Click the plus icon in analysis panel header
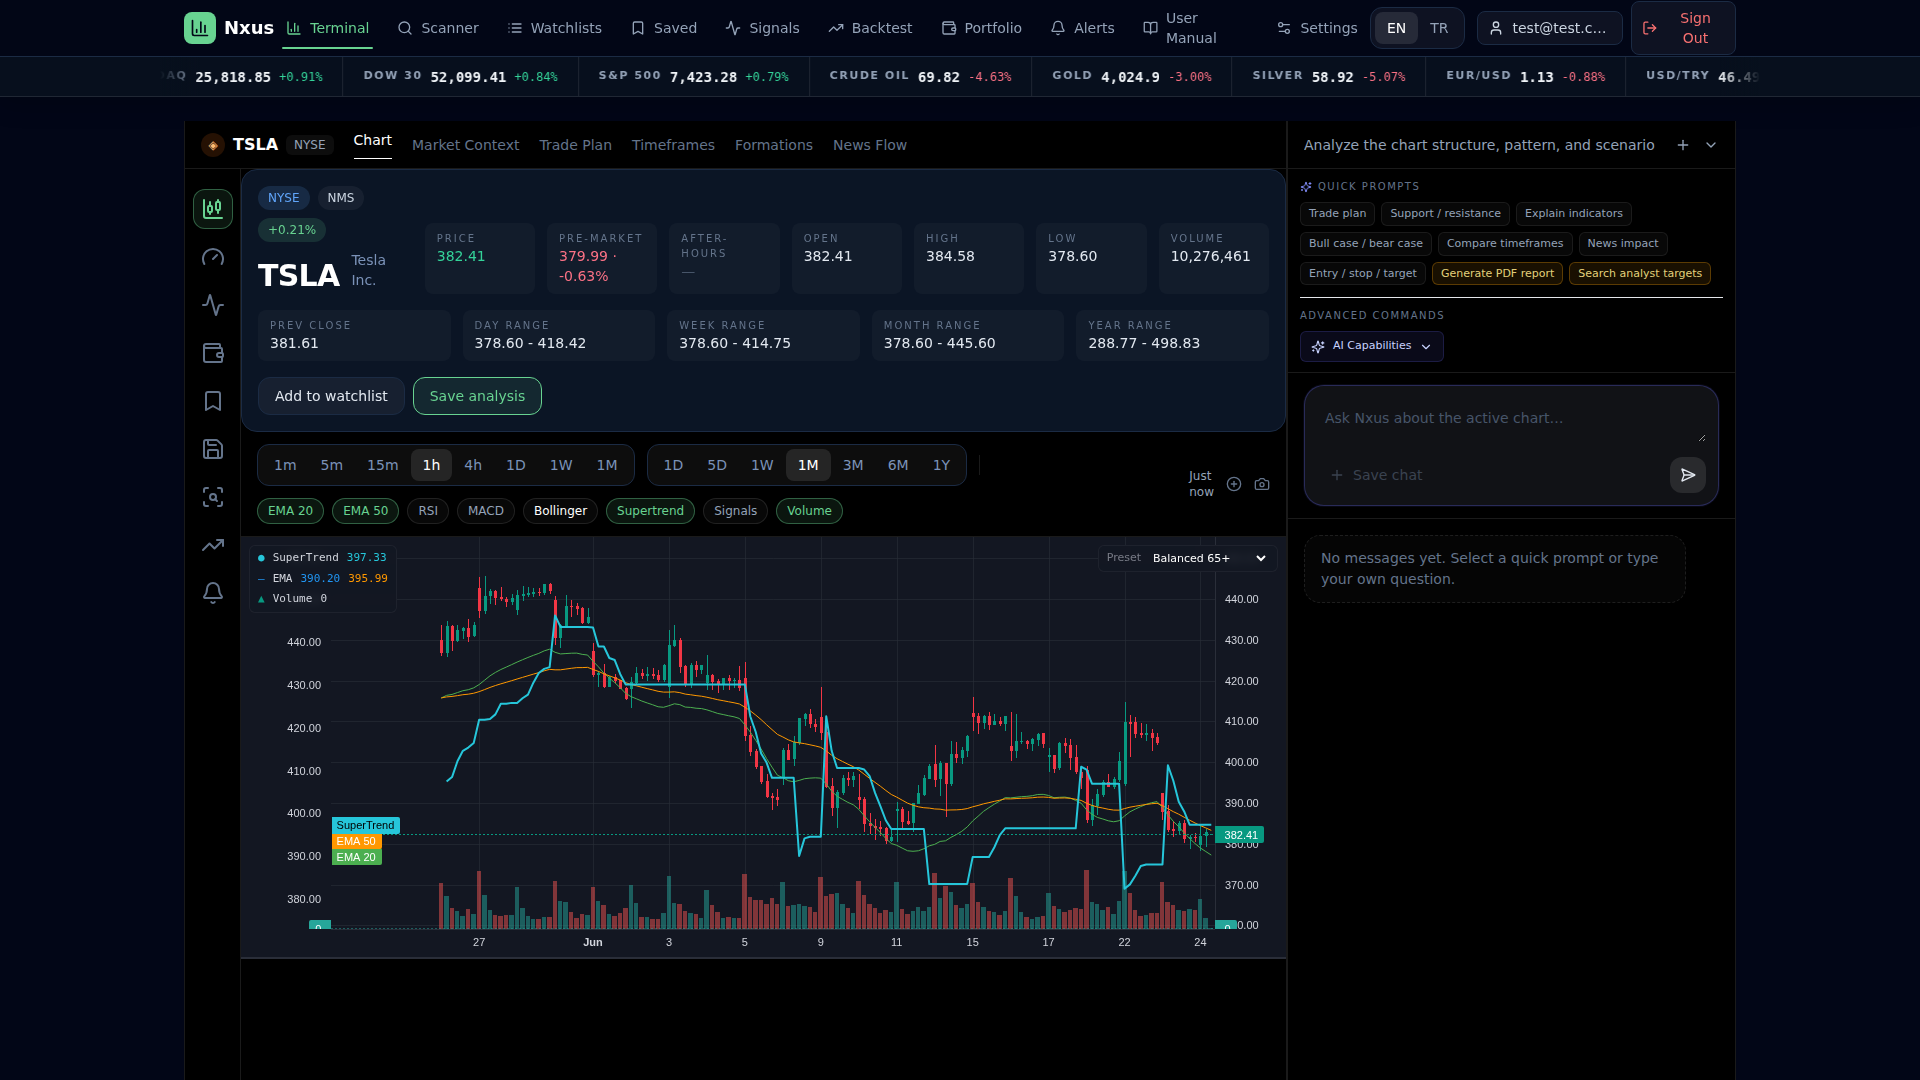1920x1080 pixels. [x=1683, y=145]
